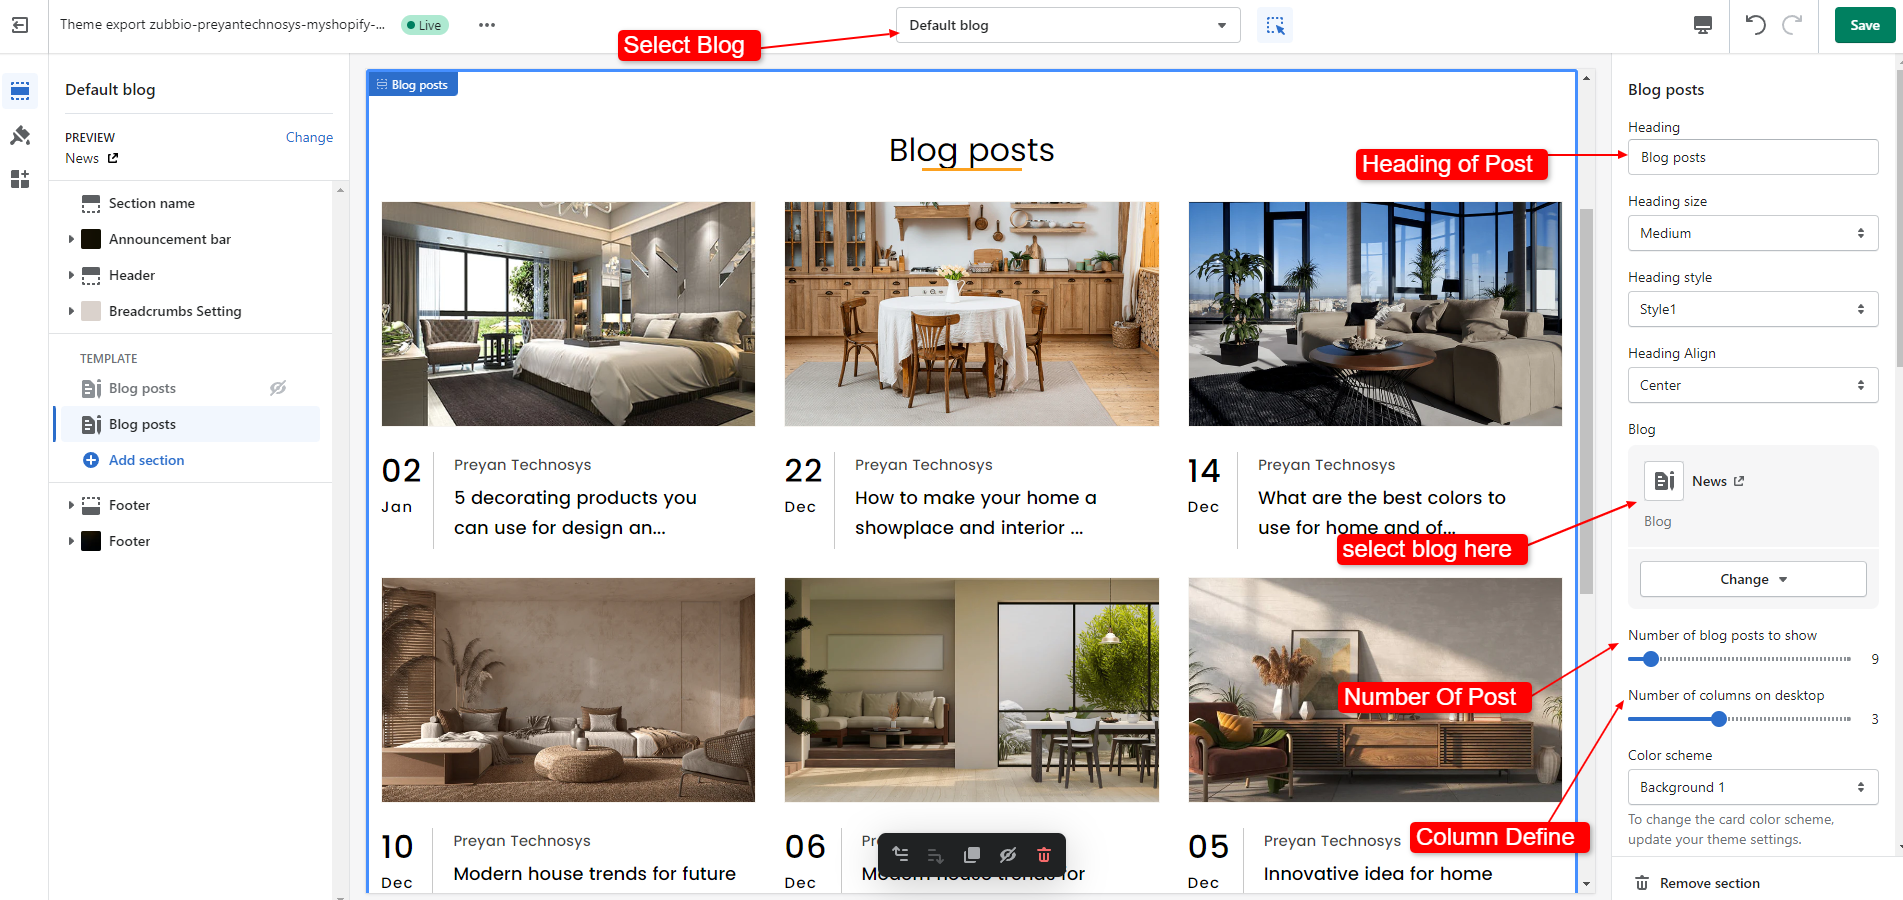The height and width of the screenshot is (900, 1903).
Task: Expand the Announcement bar section
Action: tap(71, 239)
